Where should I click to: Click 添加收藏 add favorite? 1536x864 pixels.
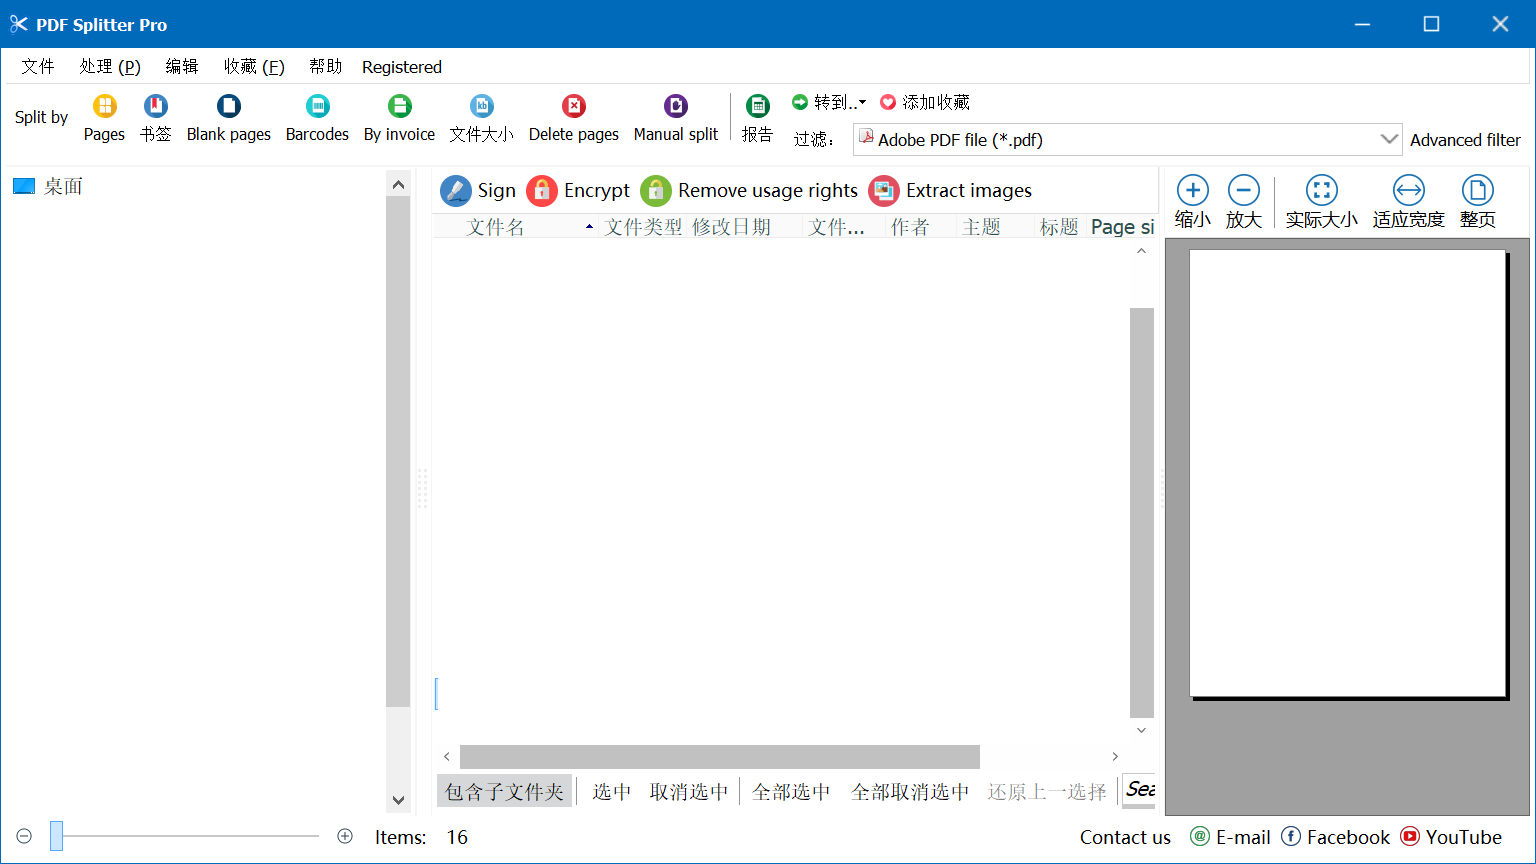[925, 102]
